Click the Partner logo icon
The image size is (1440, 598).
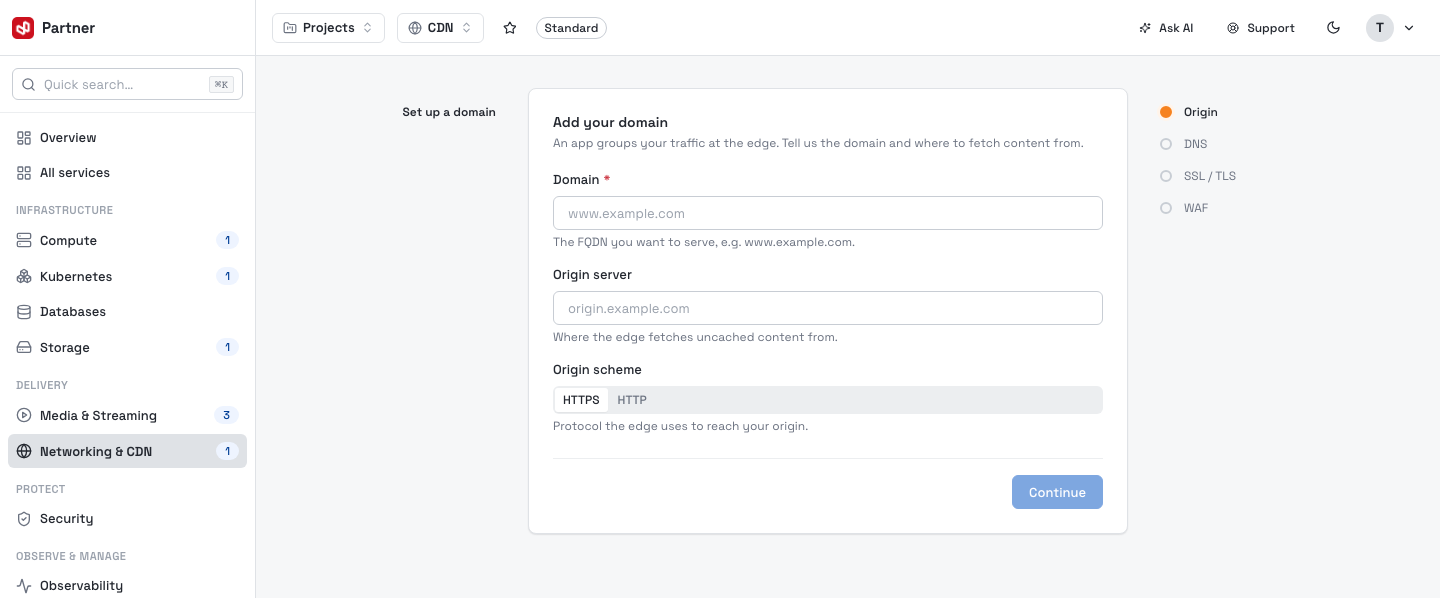[23, 28]
